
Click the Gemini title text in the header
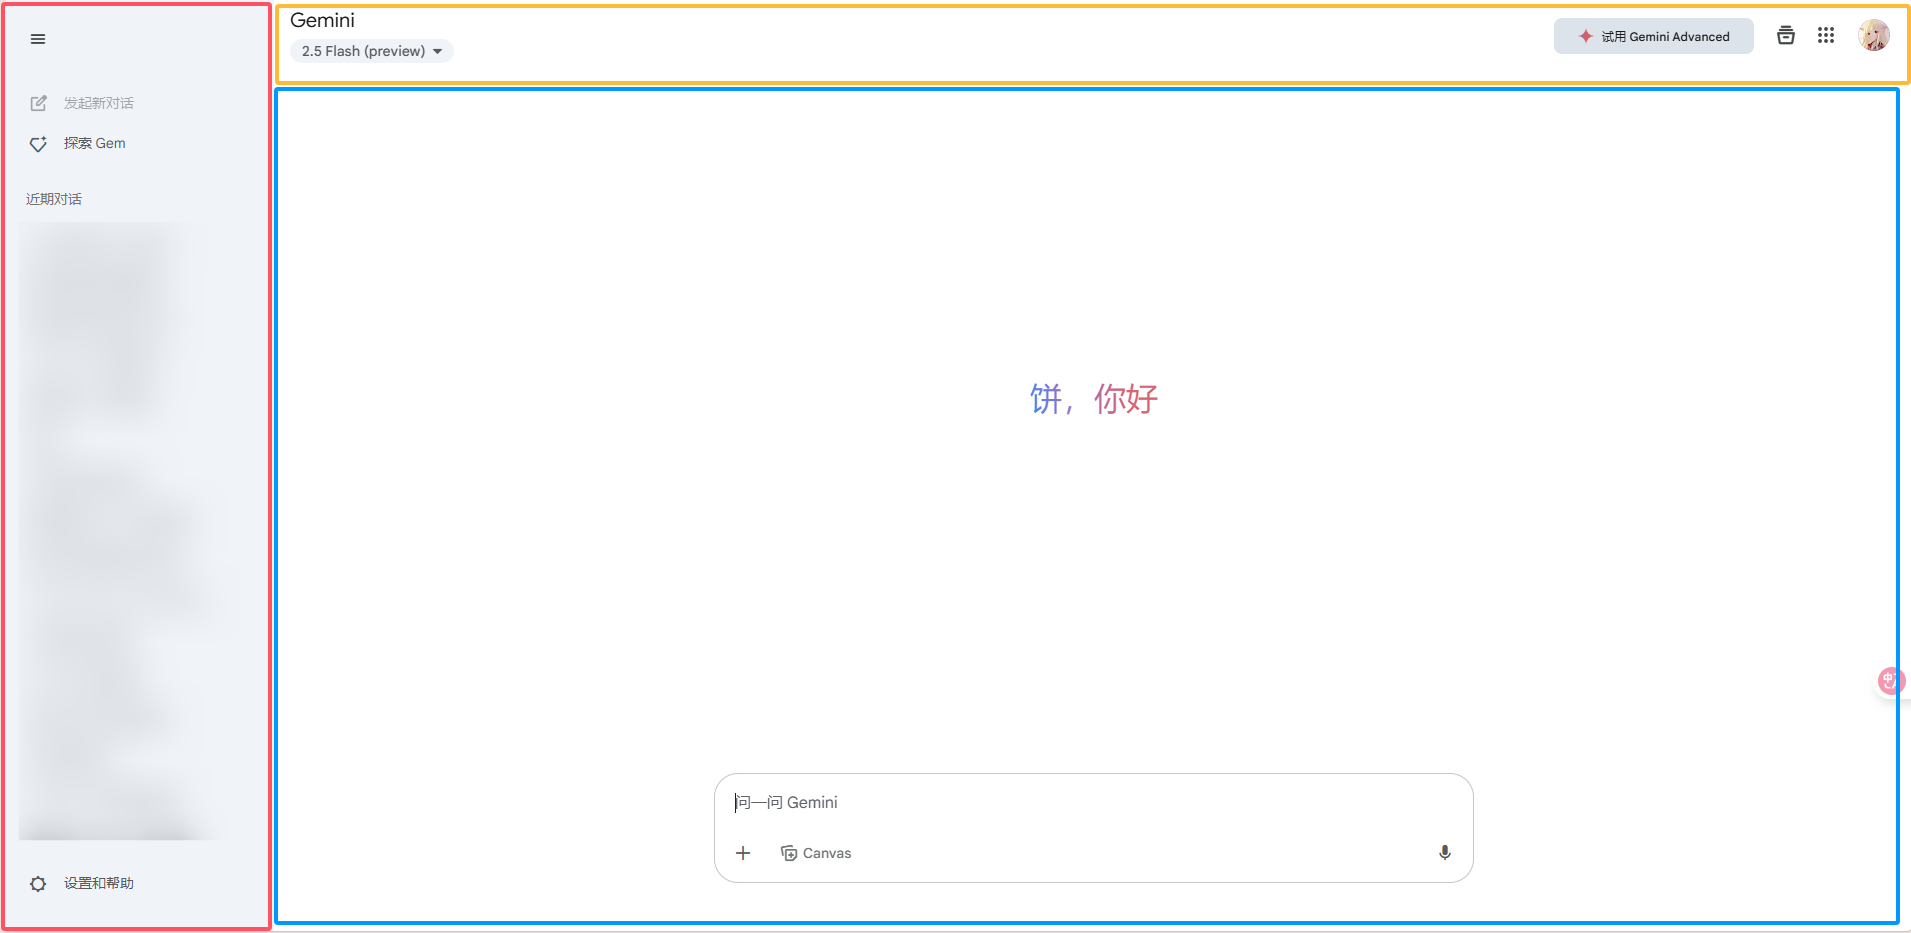click(322, 20)
